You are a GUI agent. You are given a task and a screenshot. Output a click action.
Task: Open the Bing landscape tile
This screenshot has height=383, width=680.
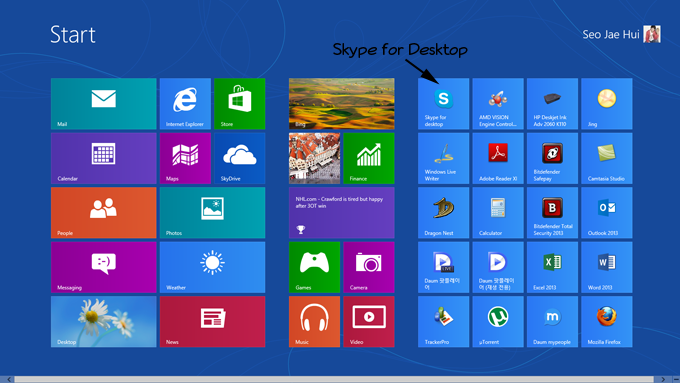pyautogui.click(x=342, y=104)
